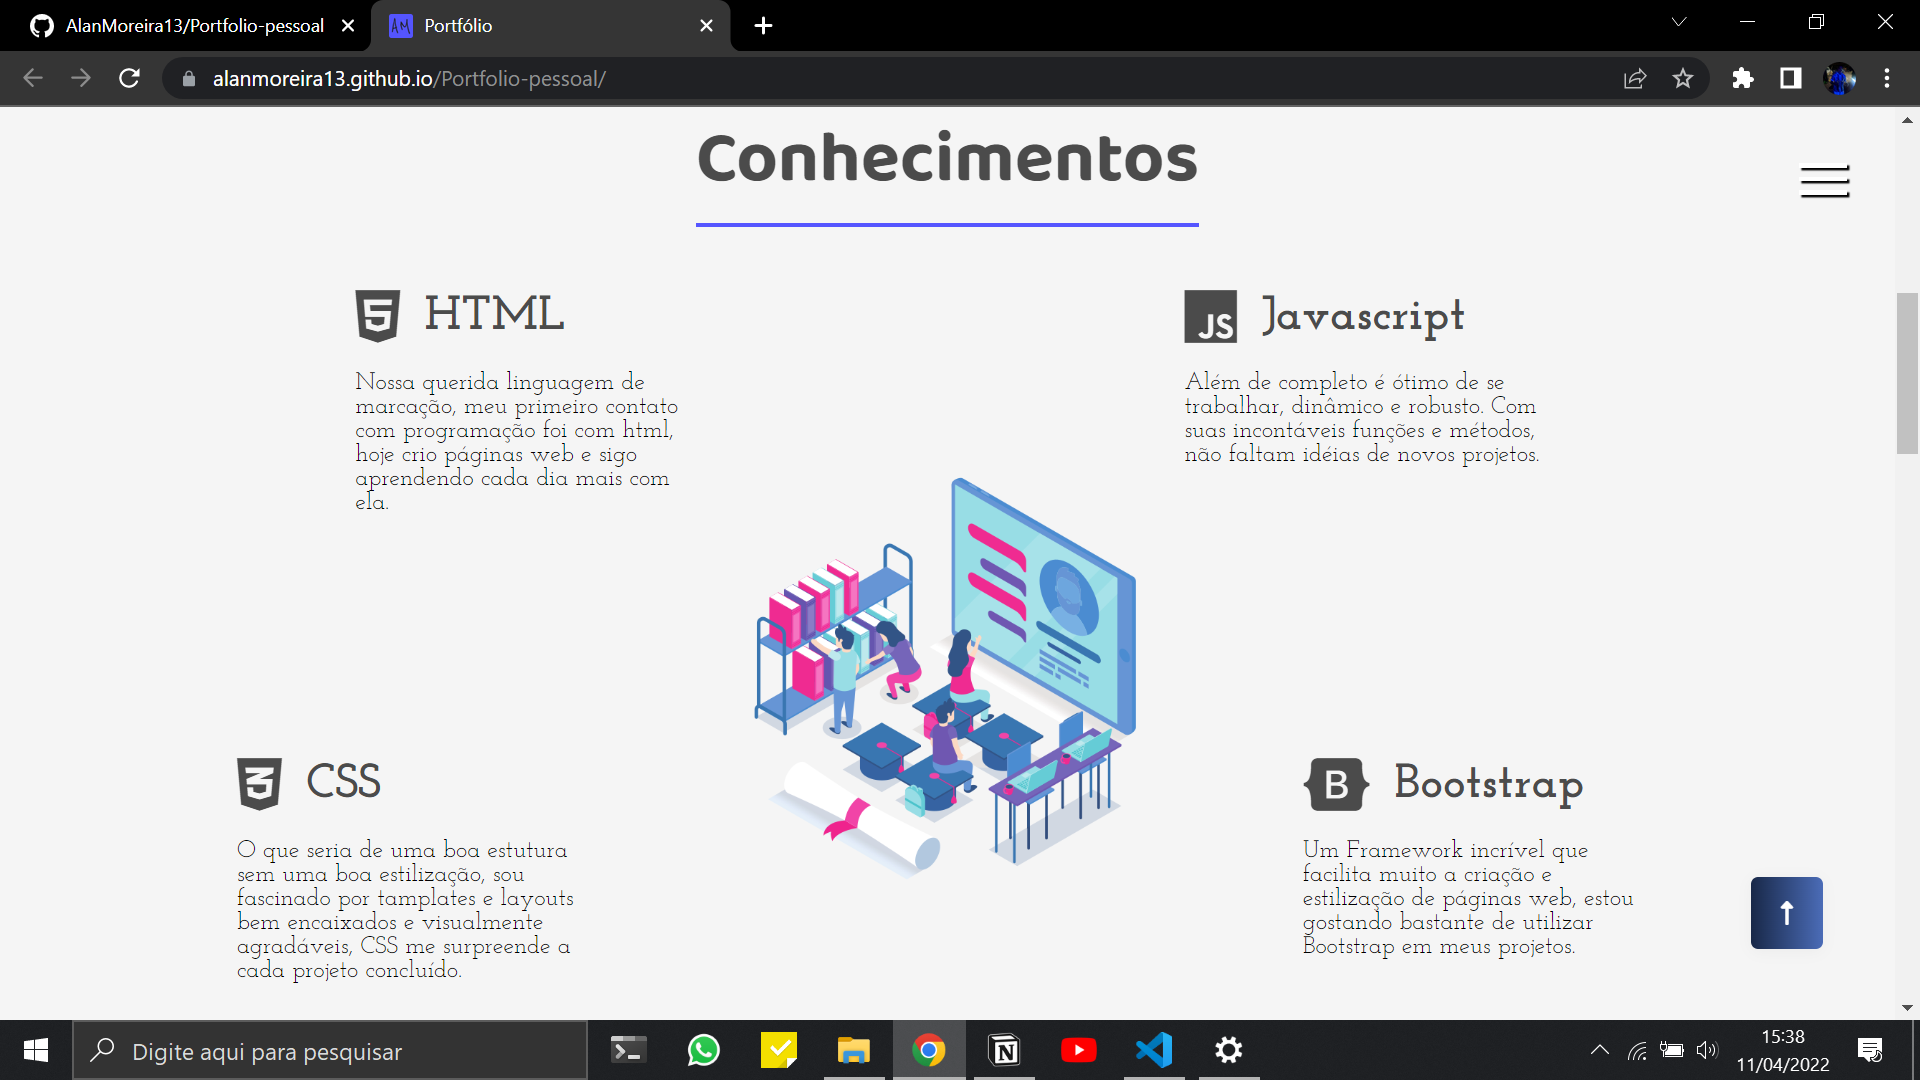Viewport: 1920px width, 1080px height.
Task: Switch to the AlanMoreira13/Portfolio-pessoal tab
Action: [193, 26]
